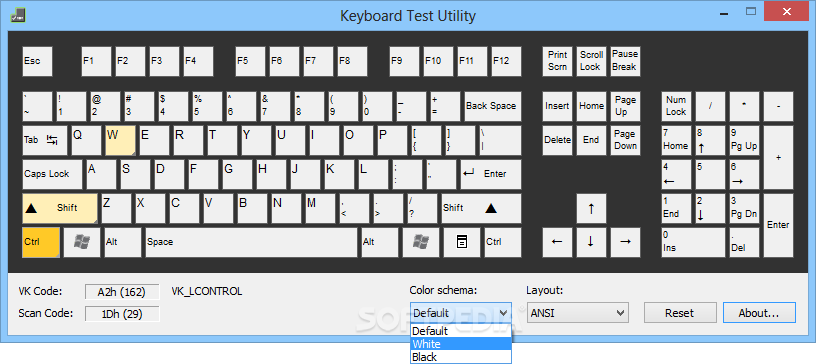This screenshot has width=816, height=364.
Task: Click the Reset button
Action: [x=680, y=313]
